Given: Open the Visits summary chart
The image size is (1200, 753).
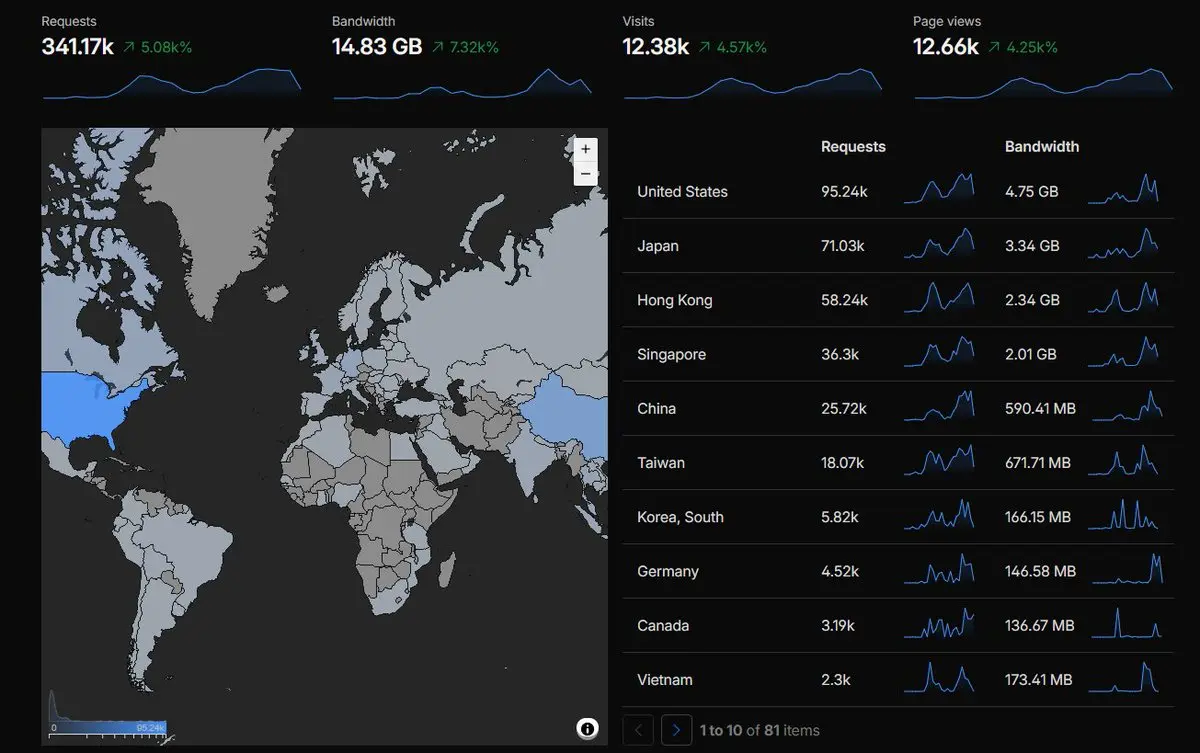Looking at the screenshot, I should 753,83.
